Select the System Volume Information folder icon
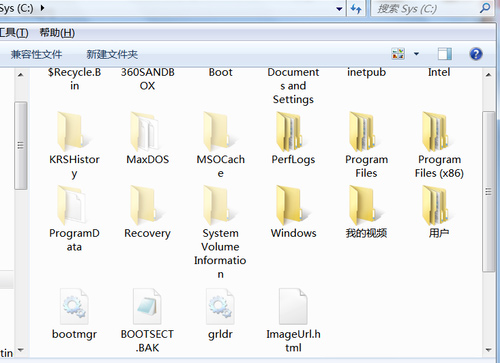Image resolution: width=500 pixels, height=363 pixels. pyautogui.click(x=219, y=206)
